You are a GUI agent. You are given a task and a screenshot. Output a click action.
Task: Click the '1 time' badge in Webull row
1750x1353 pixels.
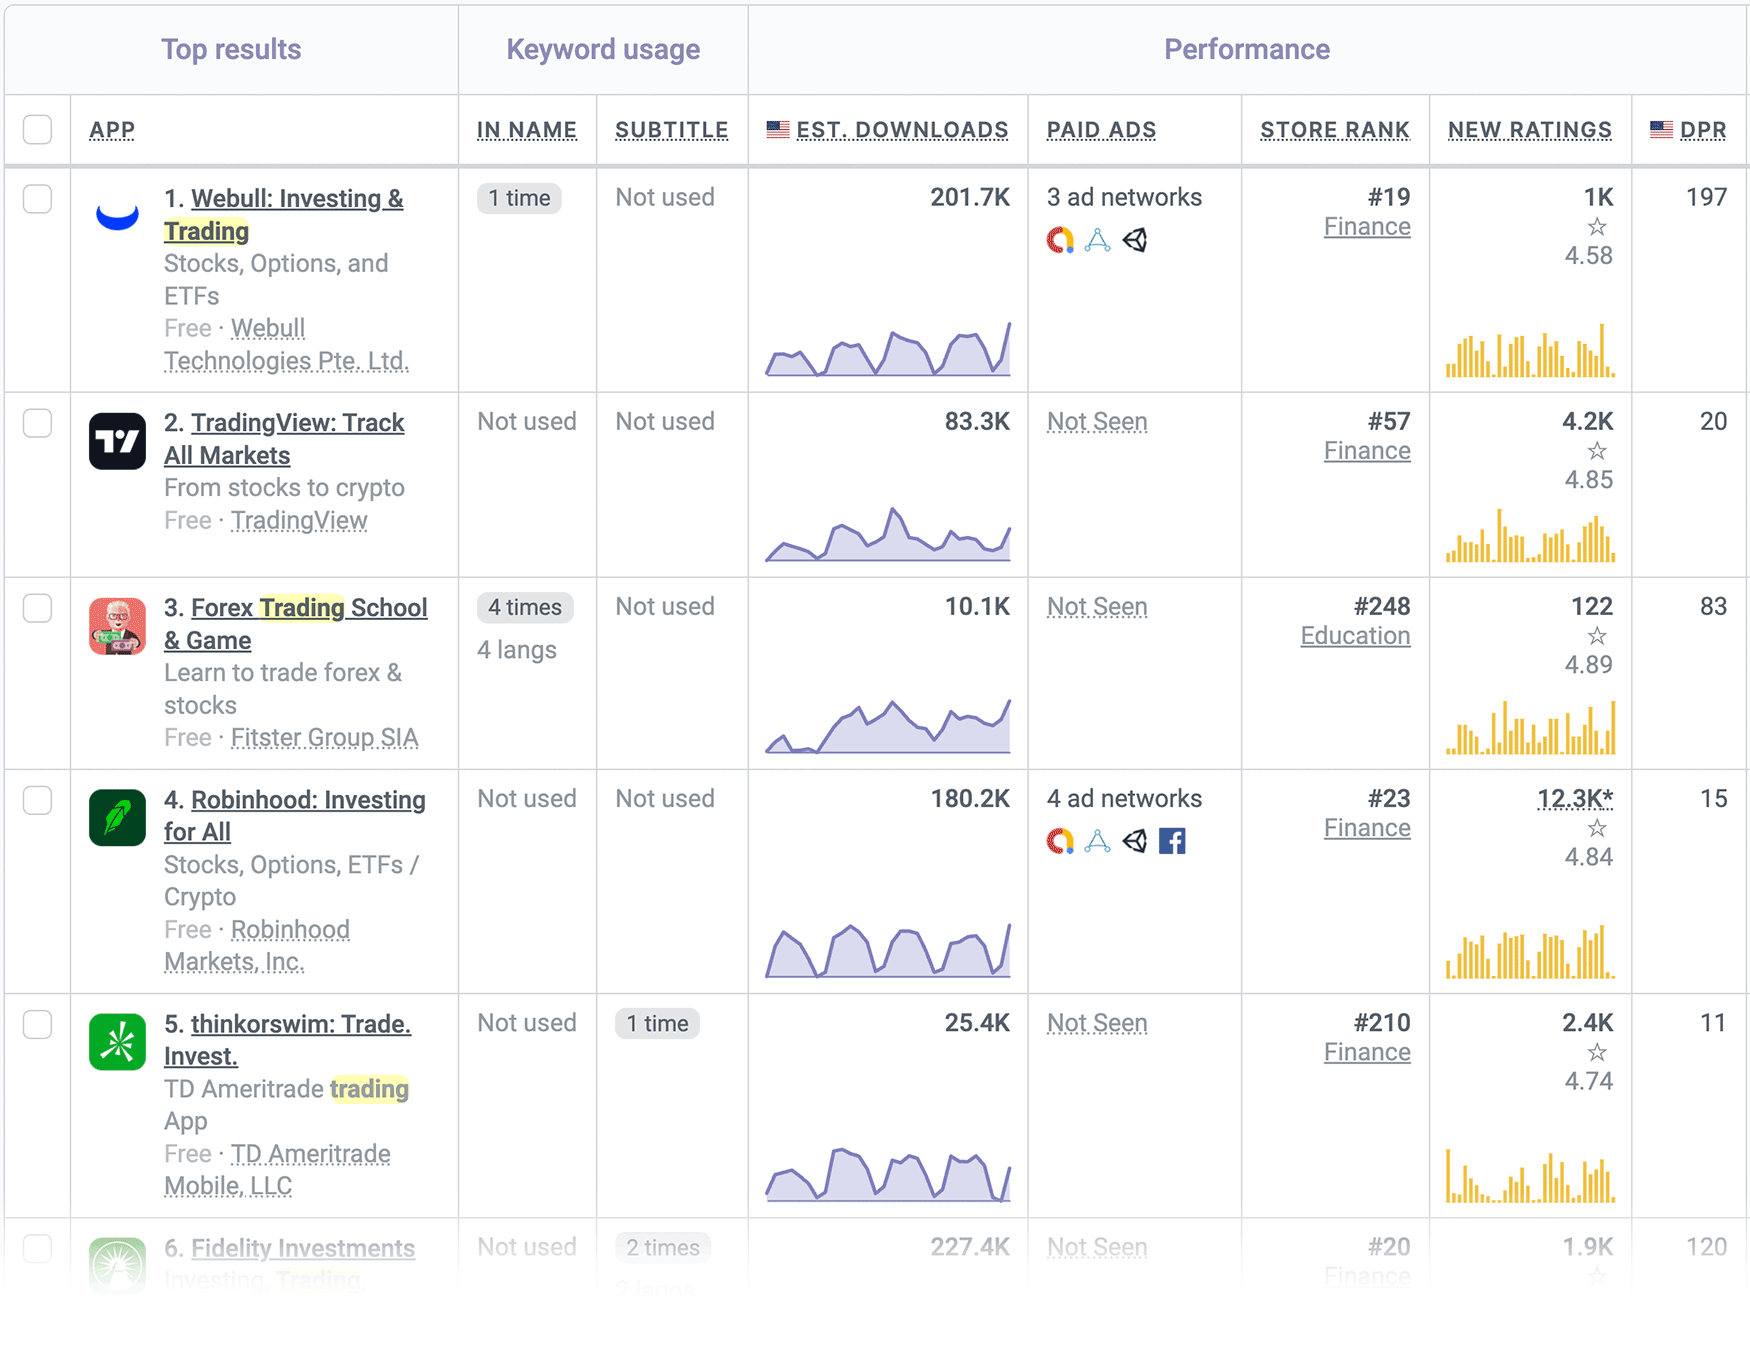tap(519, 198)
